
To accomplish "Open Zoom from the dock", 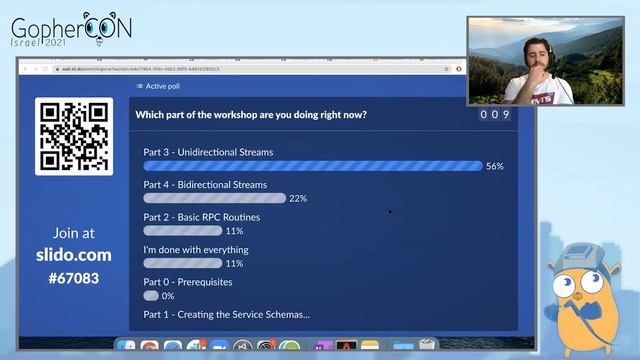I will [x=220, y=345].
